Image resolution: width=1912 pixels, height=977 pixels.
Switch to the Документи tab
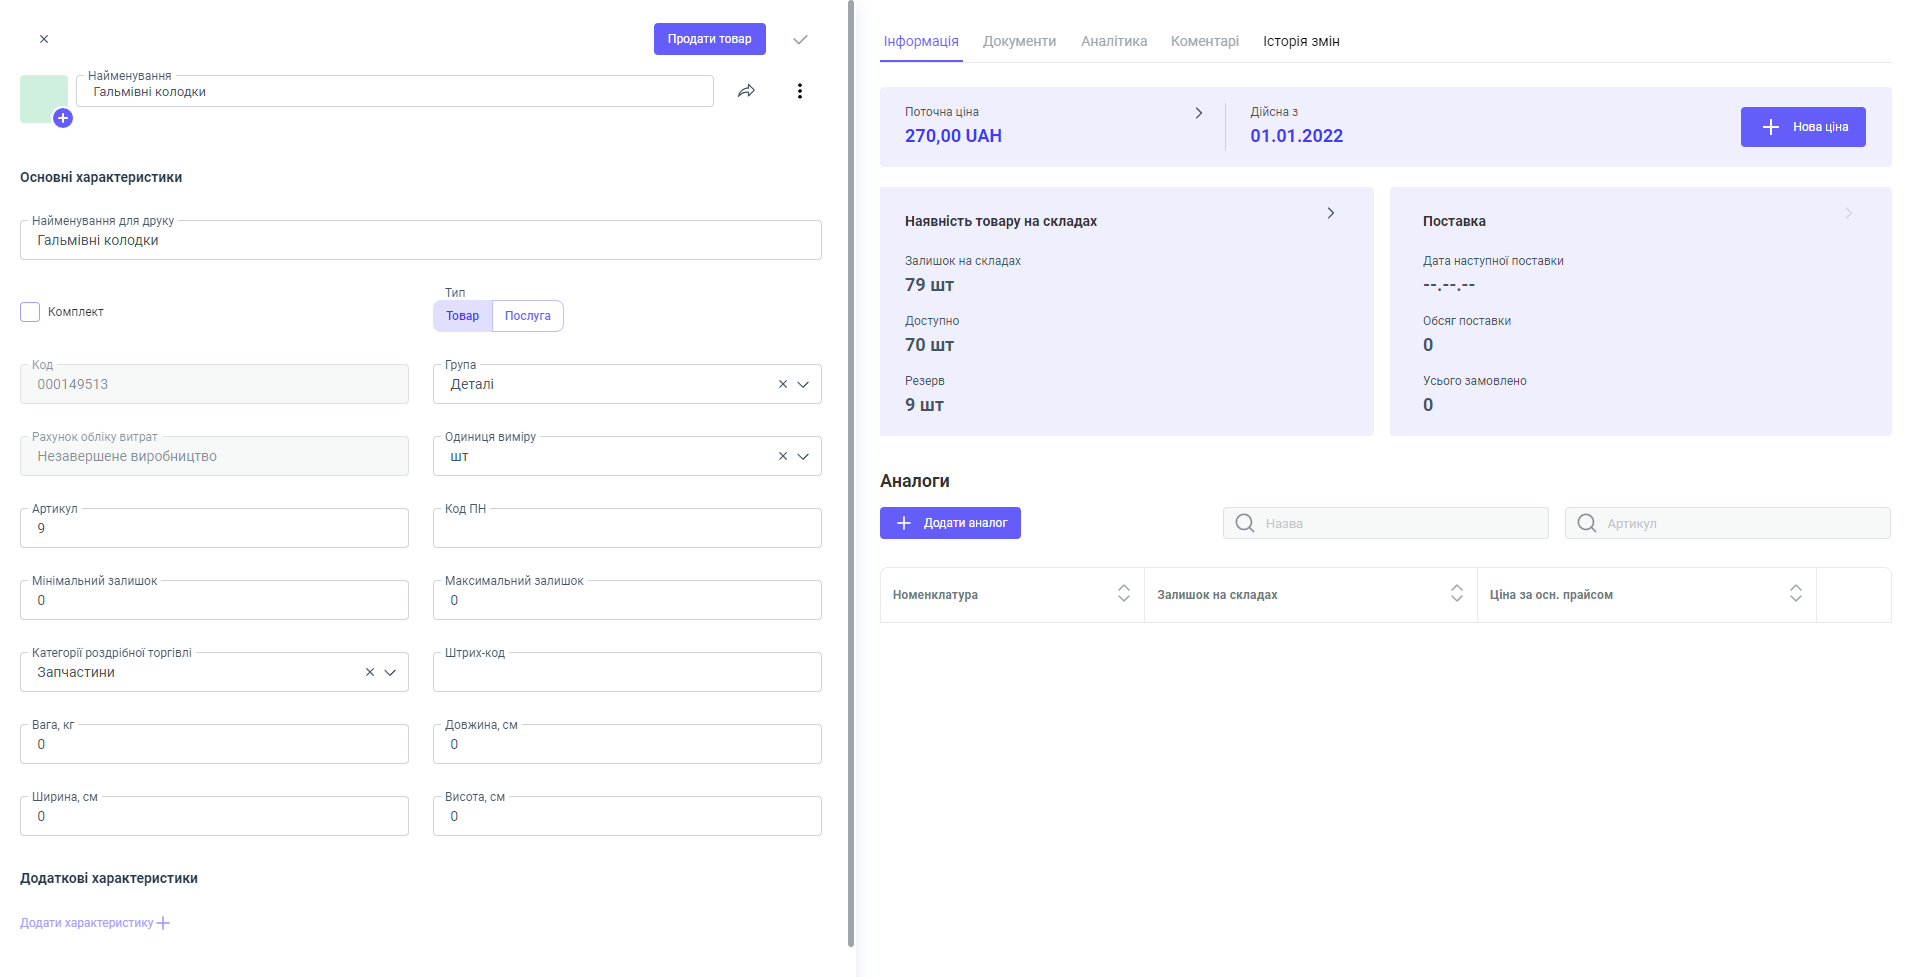pyautogui.click(x=1019, y=41)
